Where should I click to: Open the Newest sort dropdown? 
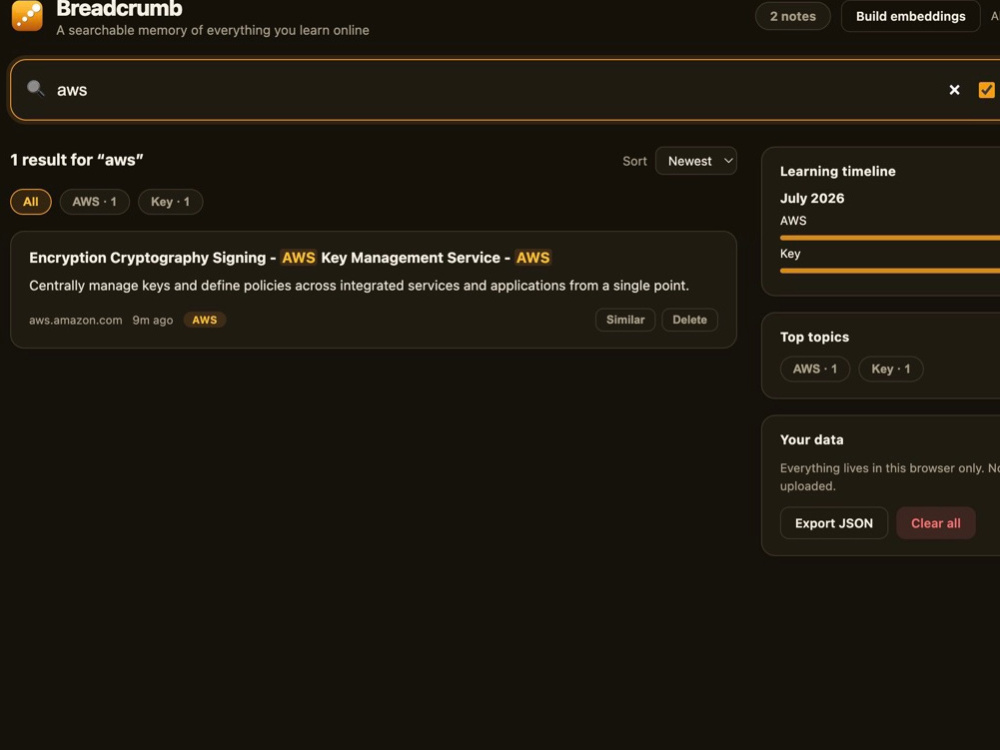click(x=696, y=161)
